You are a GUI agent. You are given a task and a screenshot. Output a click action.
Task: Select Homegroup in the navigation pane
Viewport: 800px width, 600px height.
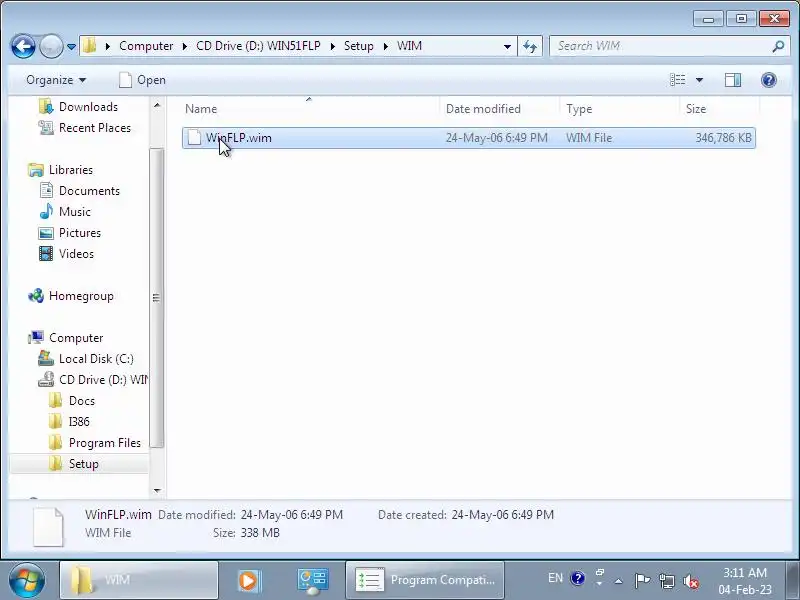click(71, 296)
